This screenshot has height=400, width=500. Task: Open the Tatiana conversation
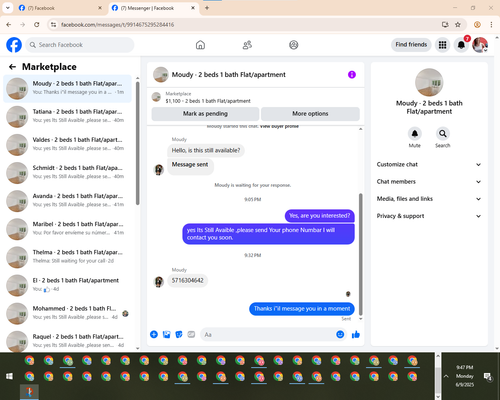coord(68,117)
